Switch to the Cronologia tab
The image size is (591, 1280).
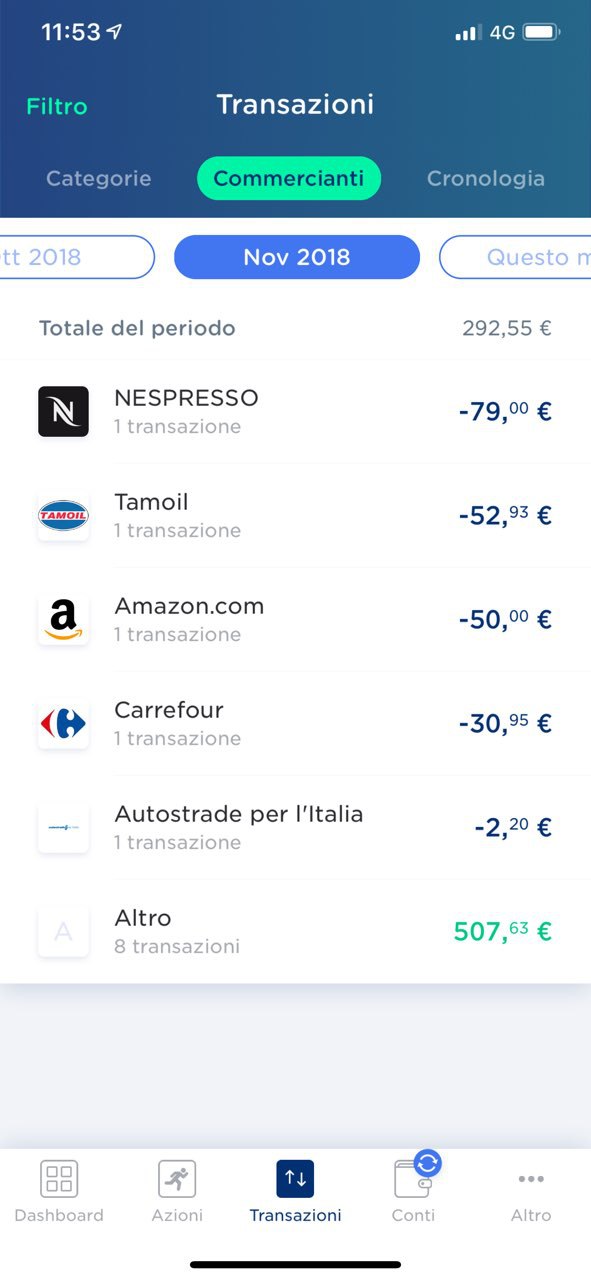486,179
